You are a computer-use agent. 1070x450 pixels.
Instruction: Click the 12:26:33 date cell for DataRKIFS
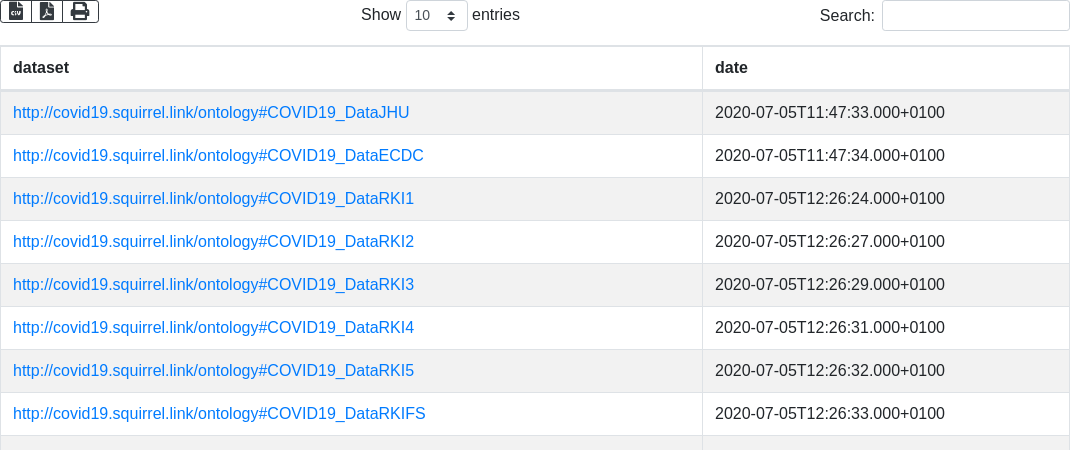pyautogui.click(x=829, y=414)
